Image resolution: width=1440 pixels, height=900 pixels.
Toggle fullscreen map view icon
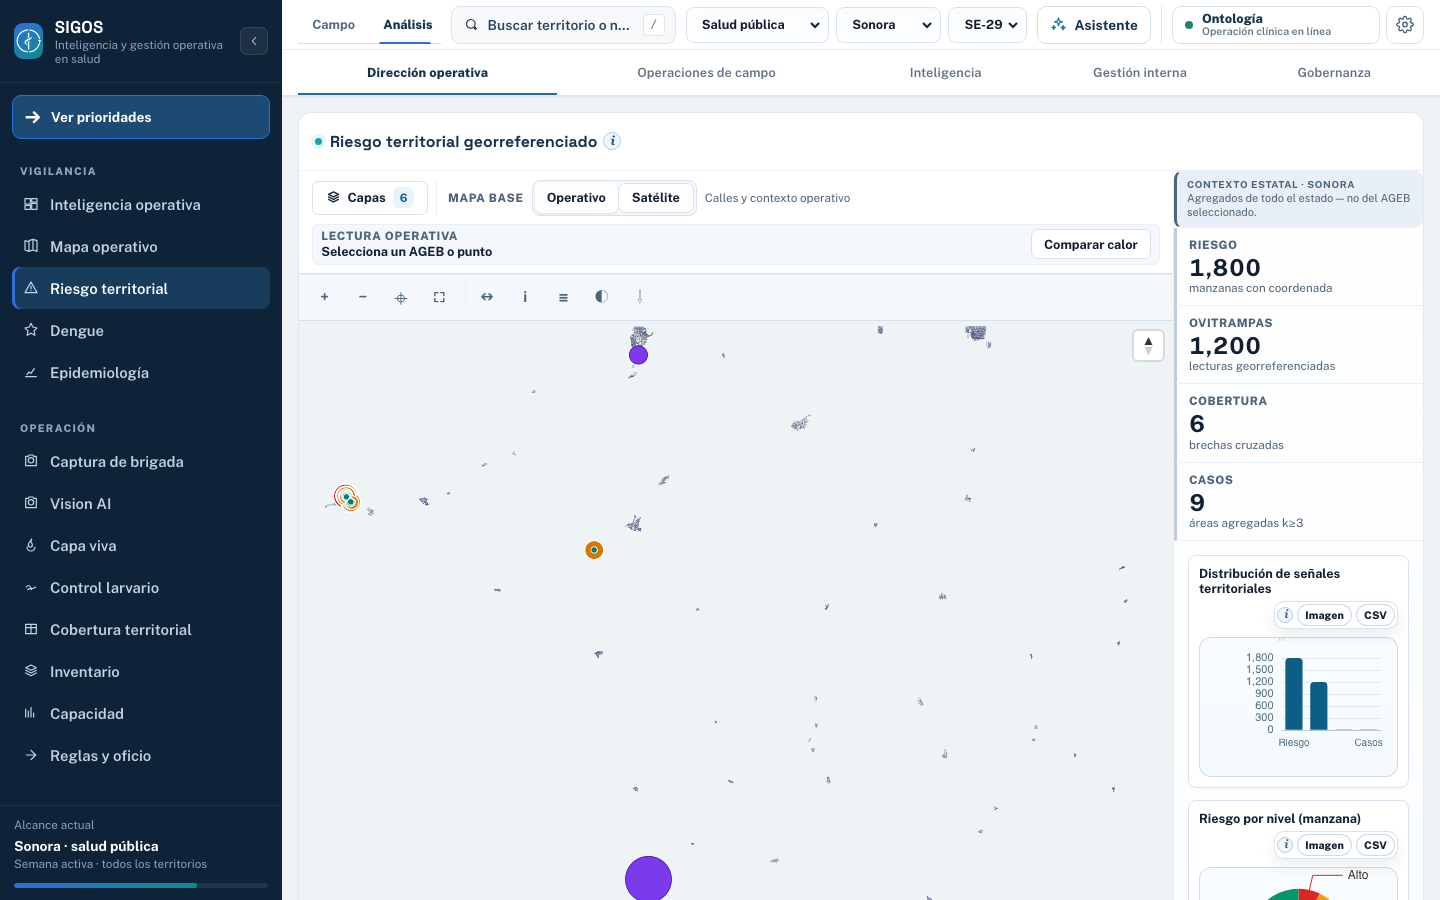coord(439,297)
